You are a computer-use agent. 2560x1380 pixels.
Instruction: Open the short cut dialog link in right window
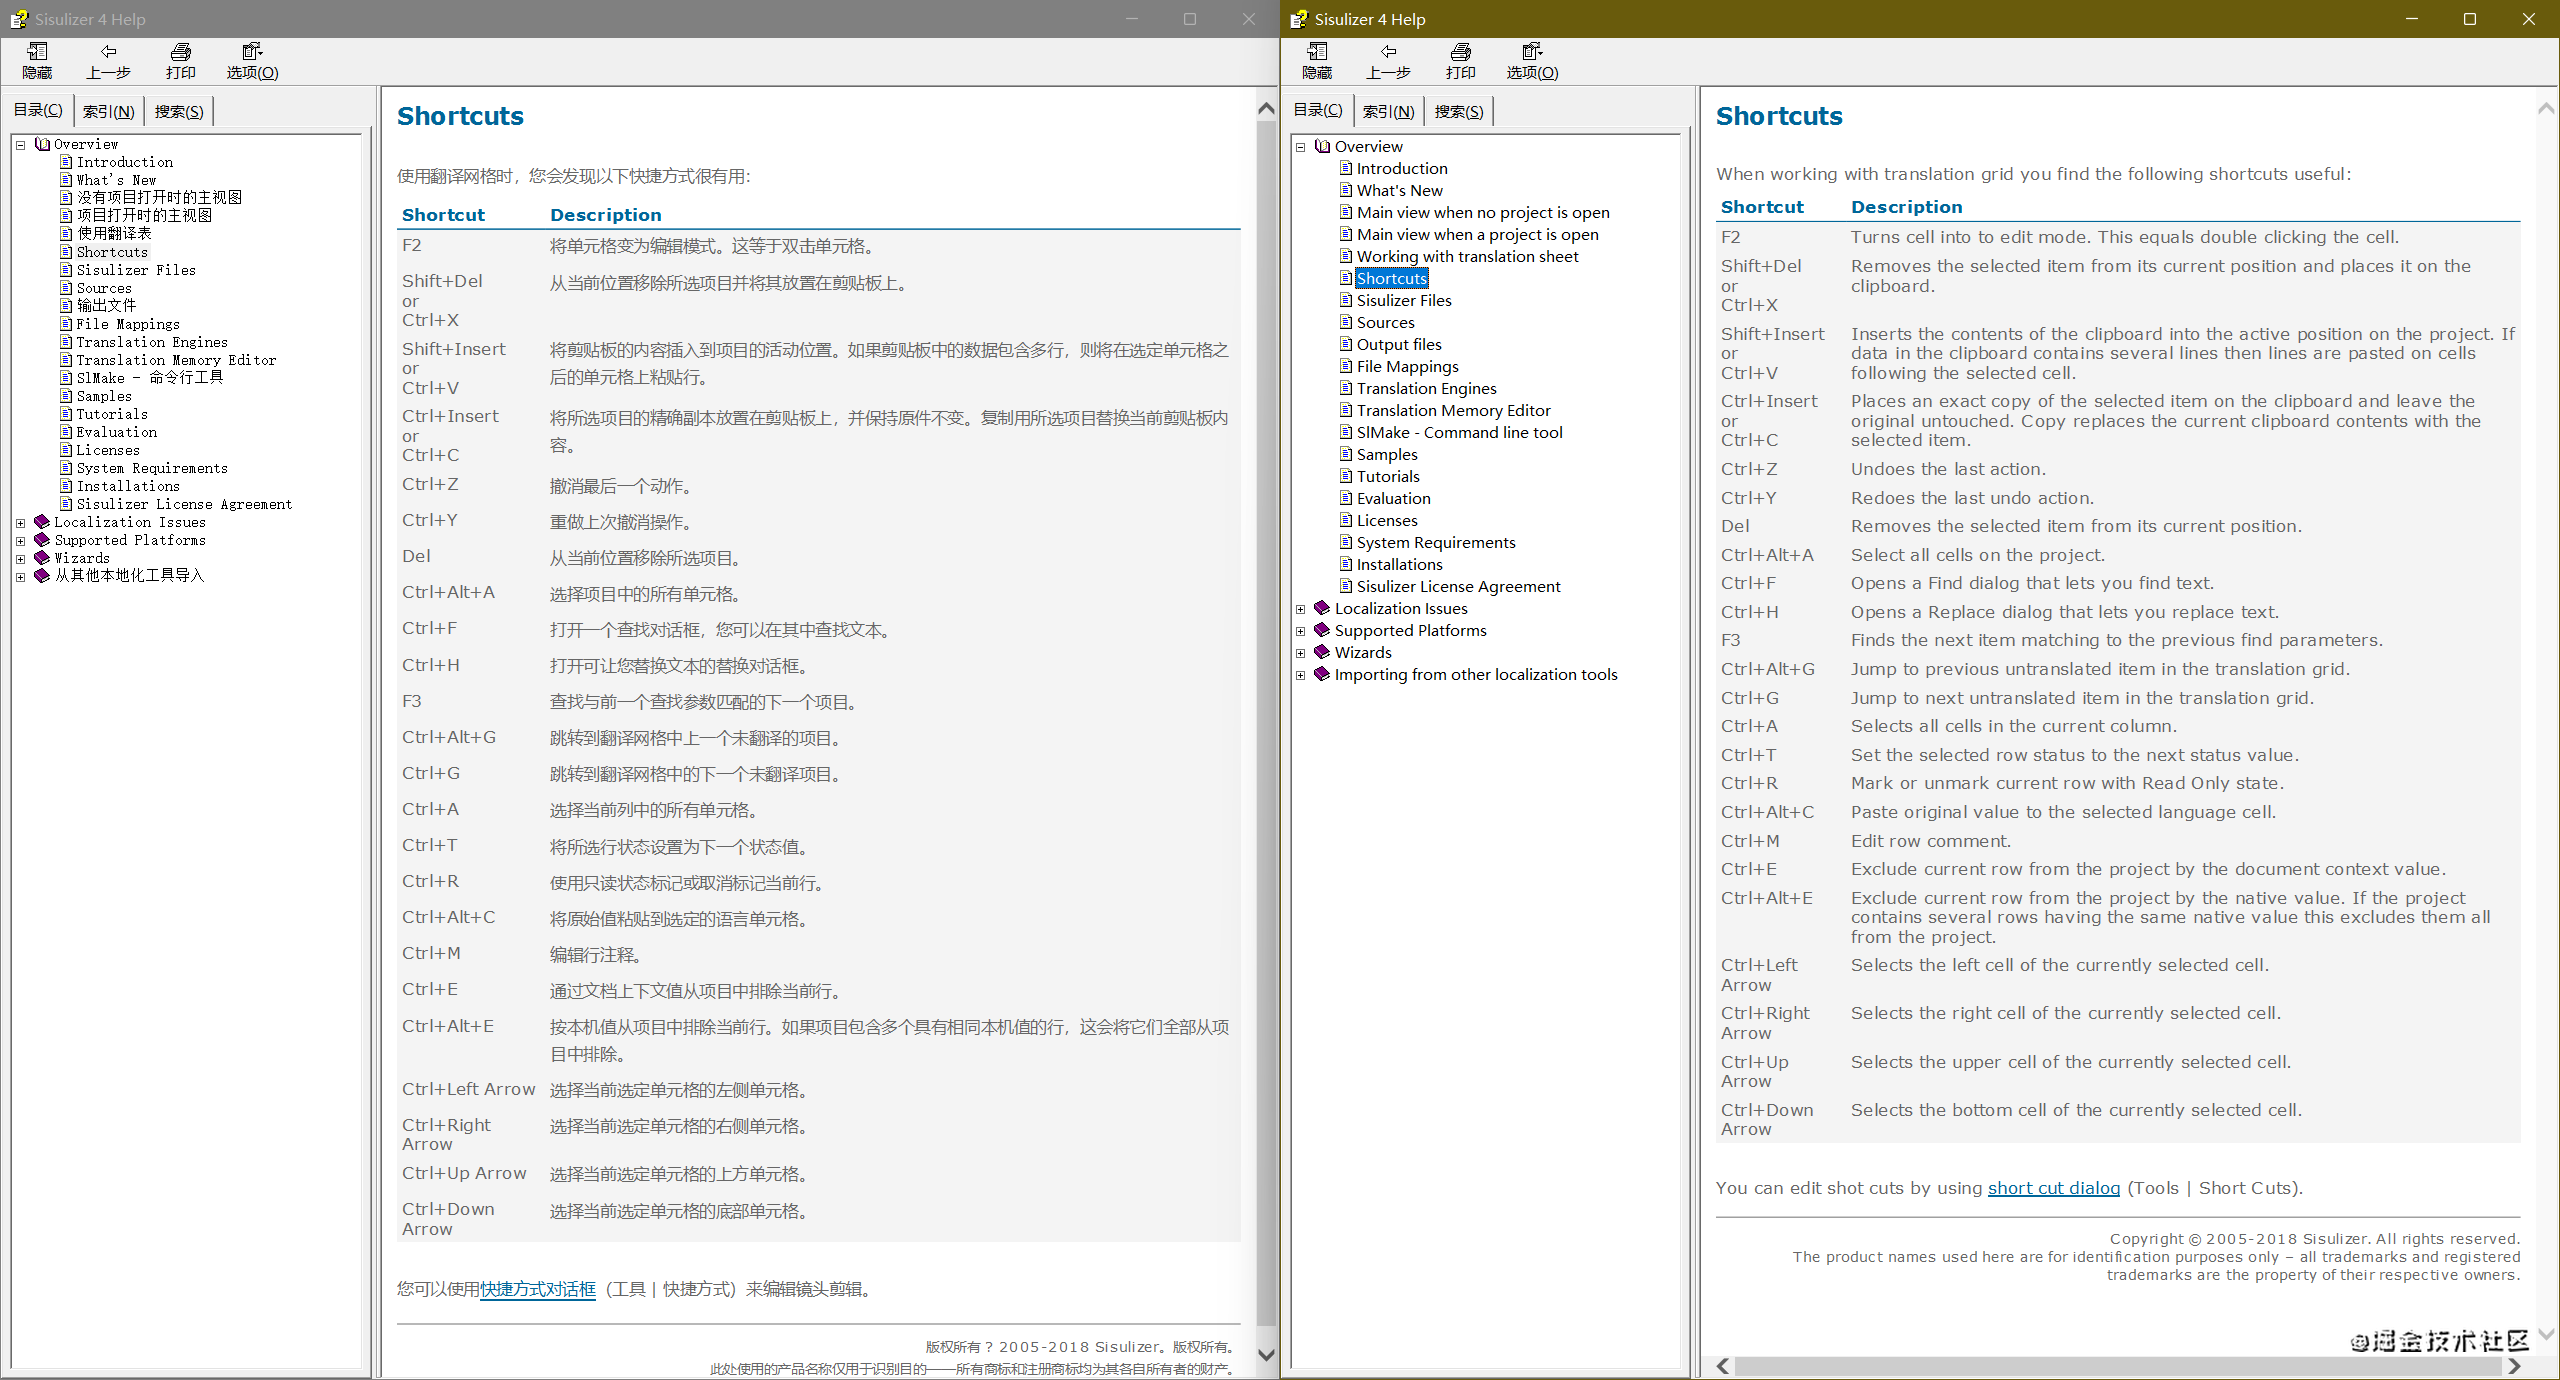click(2053, 1188)
